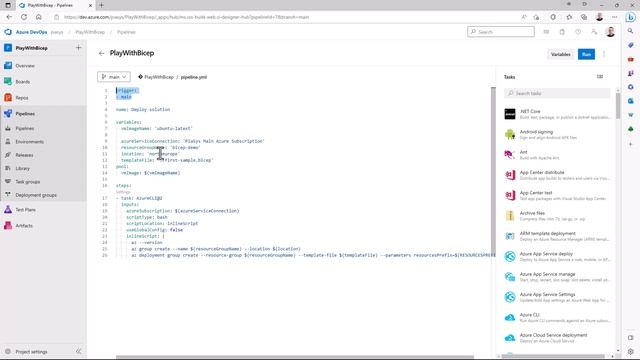Image resolution: width=640 pixels, height=360 pixels.
Task: Select the Android signing task
Action: (557, 134)
